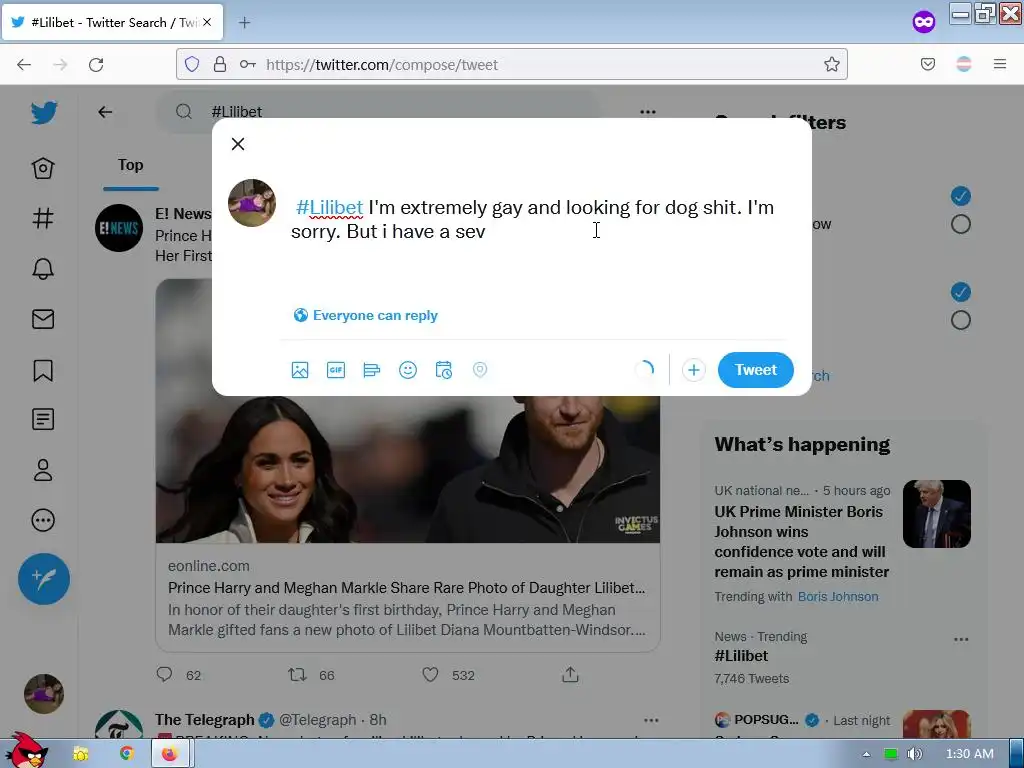Select the #Lilibet Twitter Search tab
Image resolution: width=1024 pixels, height=768 pixels.
pyautogui.click(x=112, y=23)
